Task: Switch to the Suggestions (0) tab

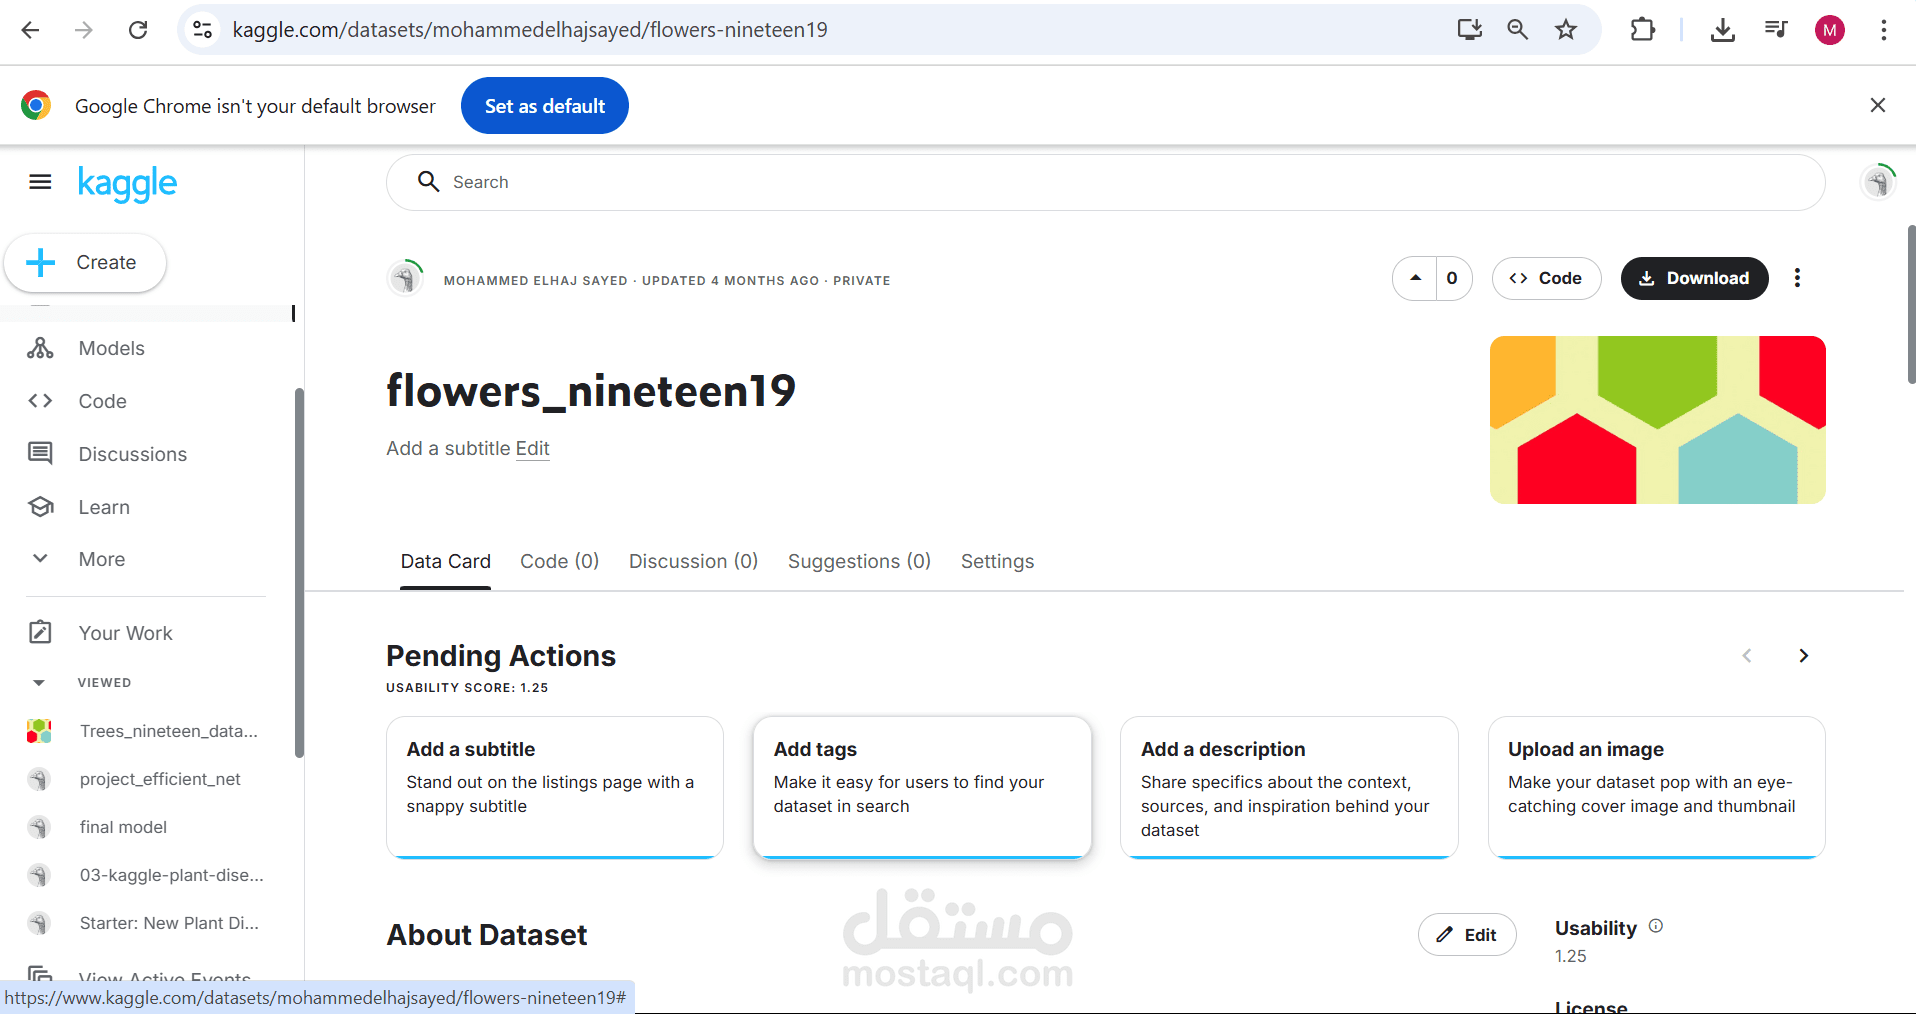Action: click(859, 561)
